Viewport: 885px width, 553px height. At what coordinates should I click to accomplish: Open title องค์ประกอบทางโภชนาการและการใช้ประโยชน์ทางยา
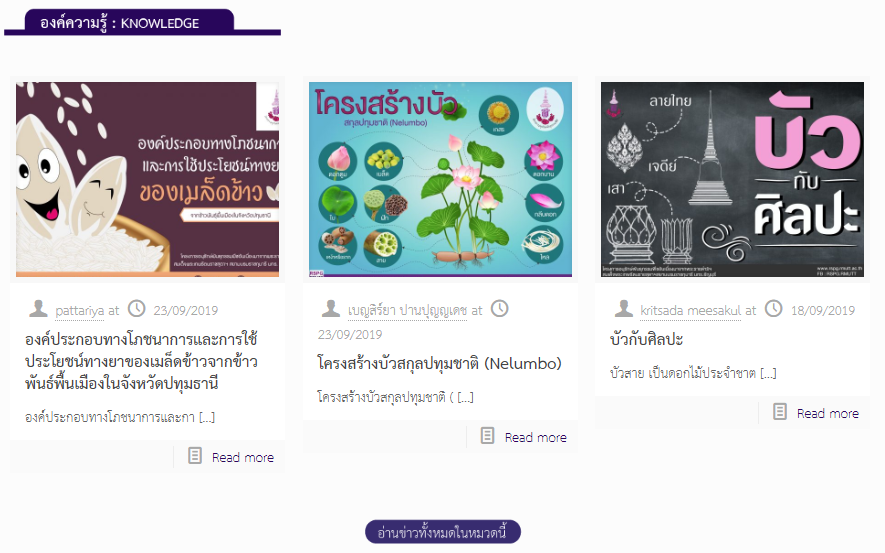(x=141, y=361)
